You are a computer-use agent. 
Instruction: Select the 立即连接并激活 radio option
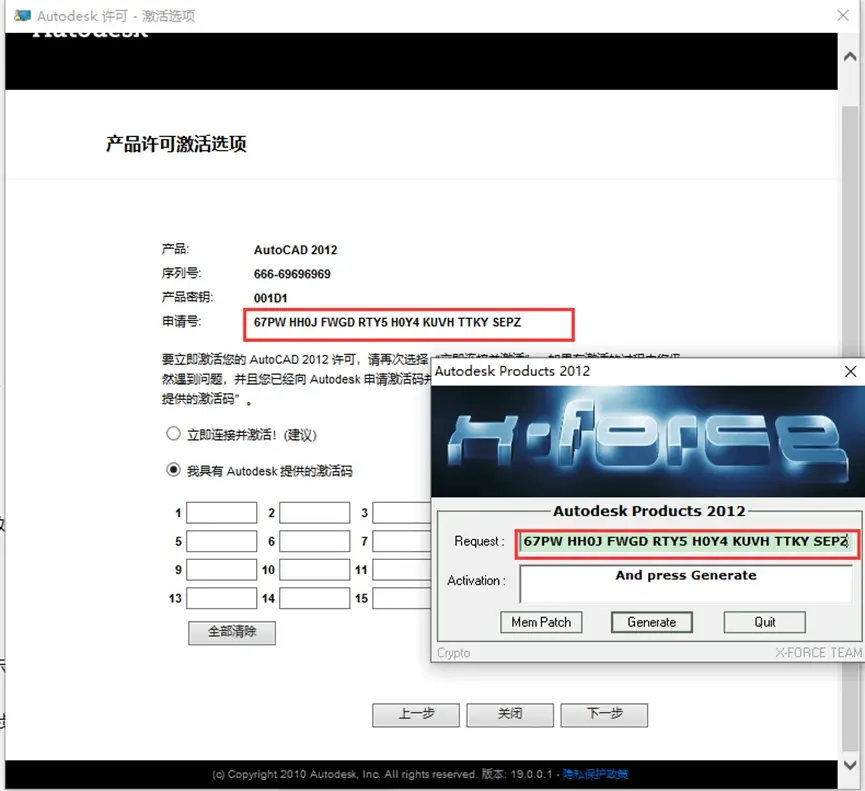coord(173,434)
